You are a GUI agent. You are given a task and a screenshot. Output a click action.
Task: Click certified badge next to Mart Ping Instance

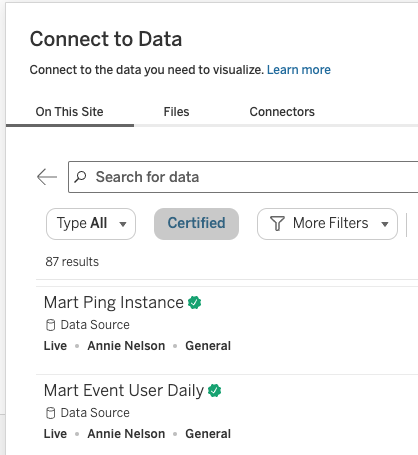[x=194, y=303]
